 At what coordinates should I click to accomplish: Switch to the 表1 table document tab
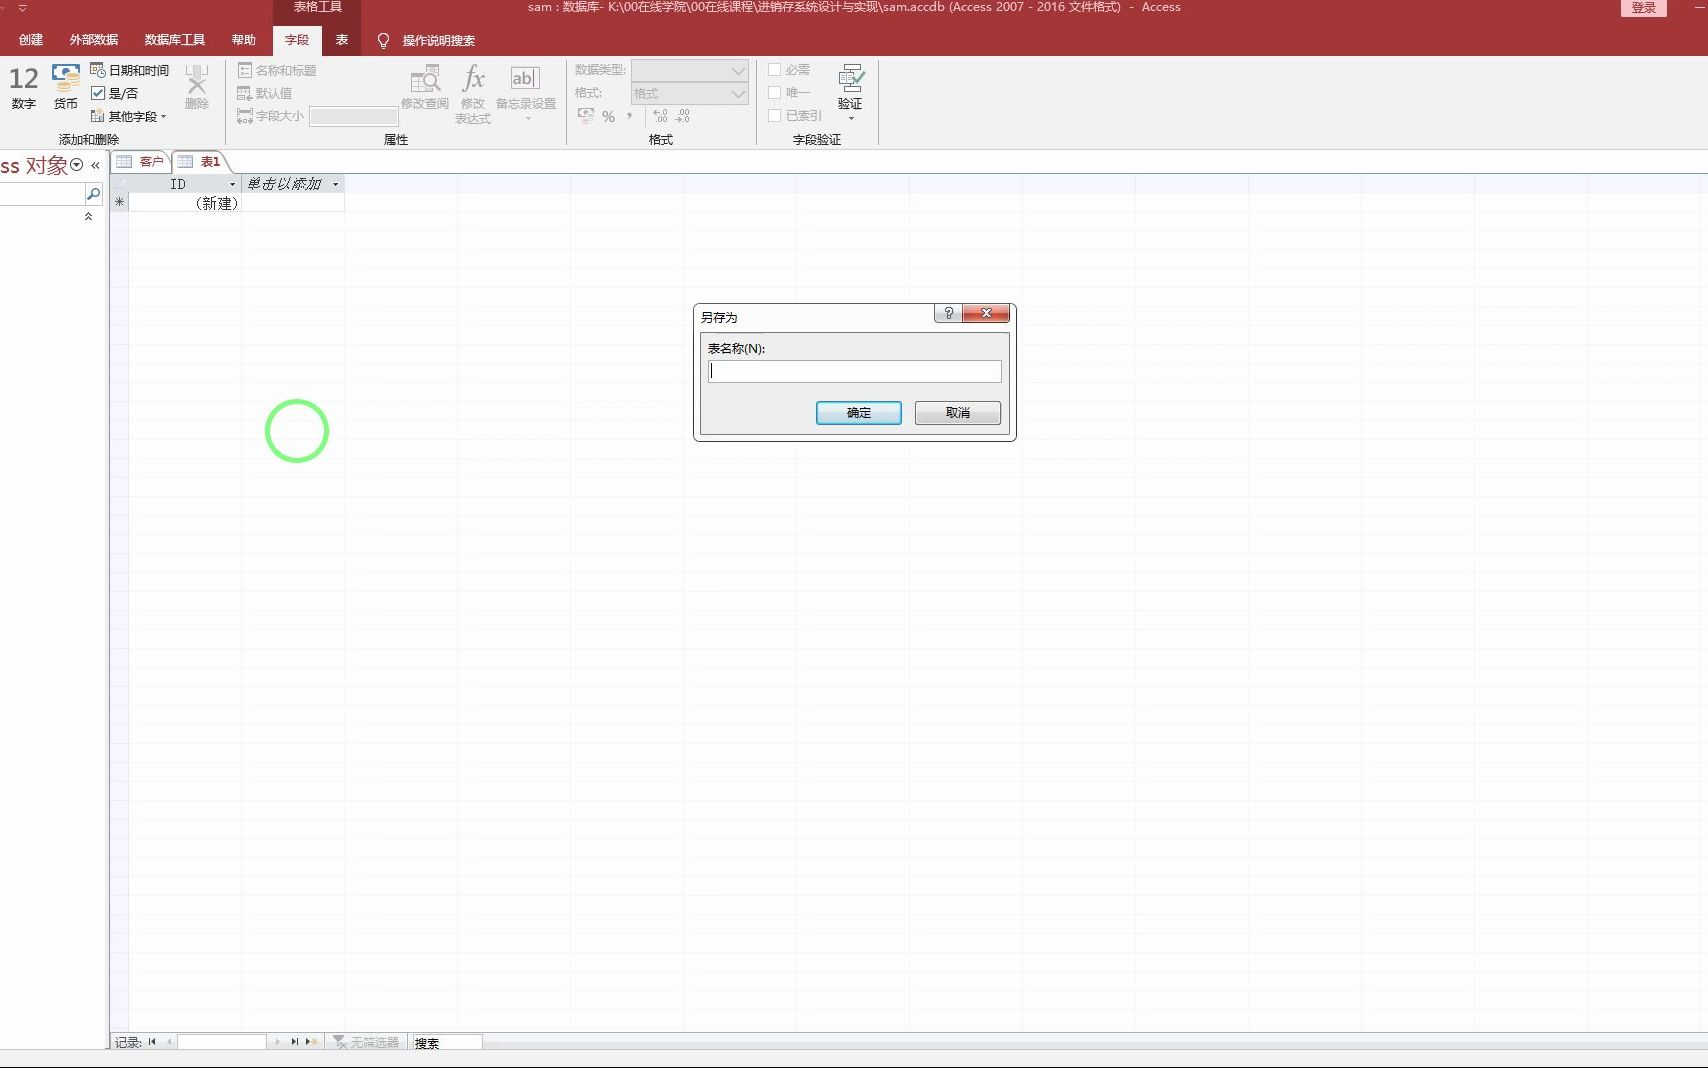tap(200, 161)
